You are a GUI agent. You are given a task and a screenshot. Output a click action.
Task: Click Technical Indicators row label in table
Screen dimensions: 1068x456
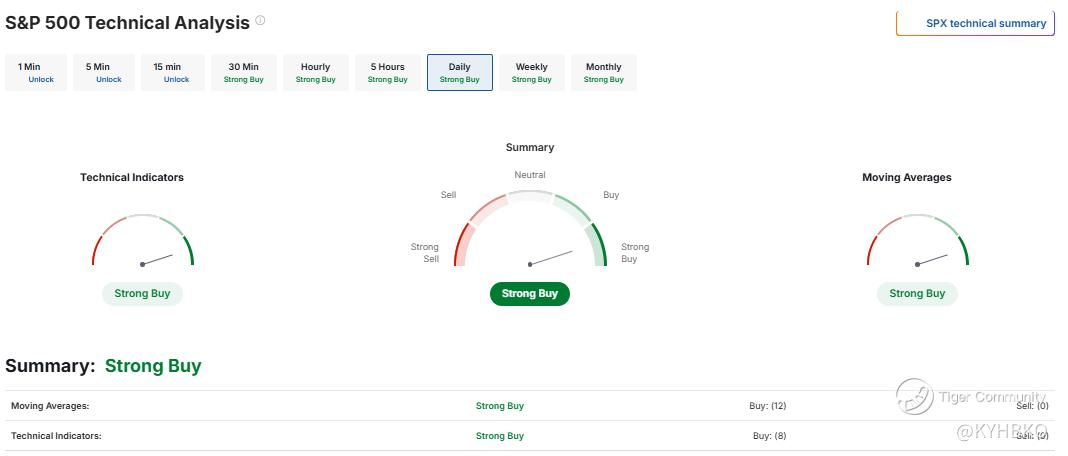click(56, 436)
